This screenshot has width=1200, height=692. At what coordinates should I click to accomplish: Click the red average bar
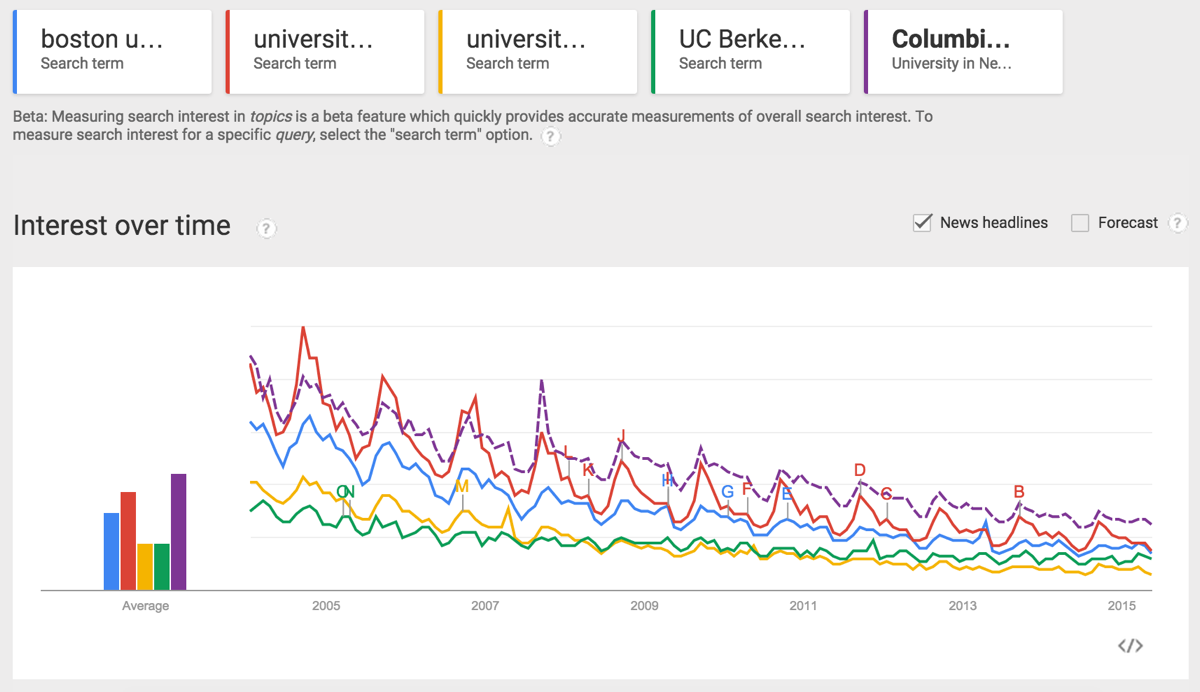click(128, 541)
